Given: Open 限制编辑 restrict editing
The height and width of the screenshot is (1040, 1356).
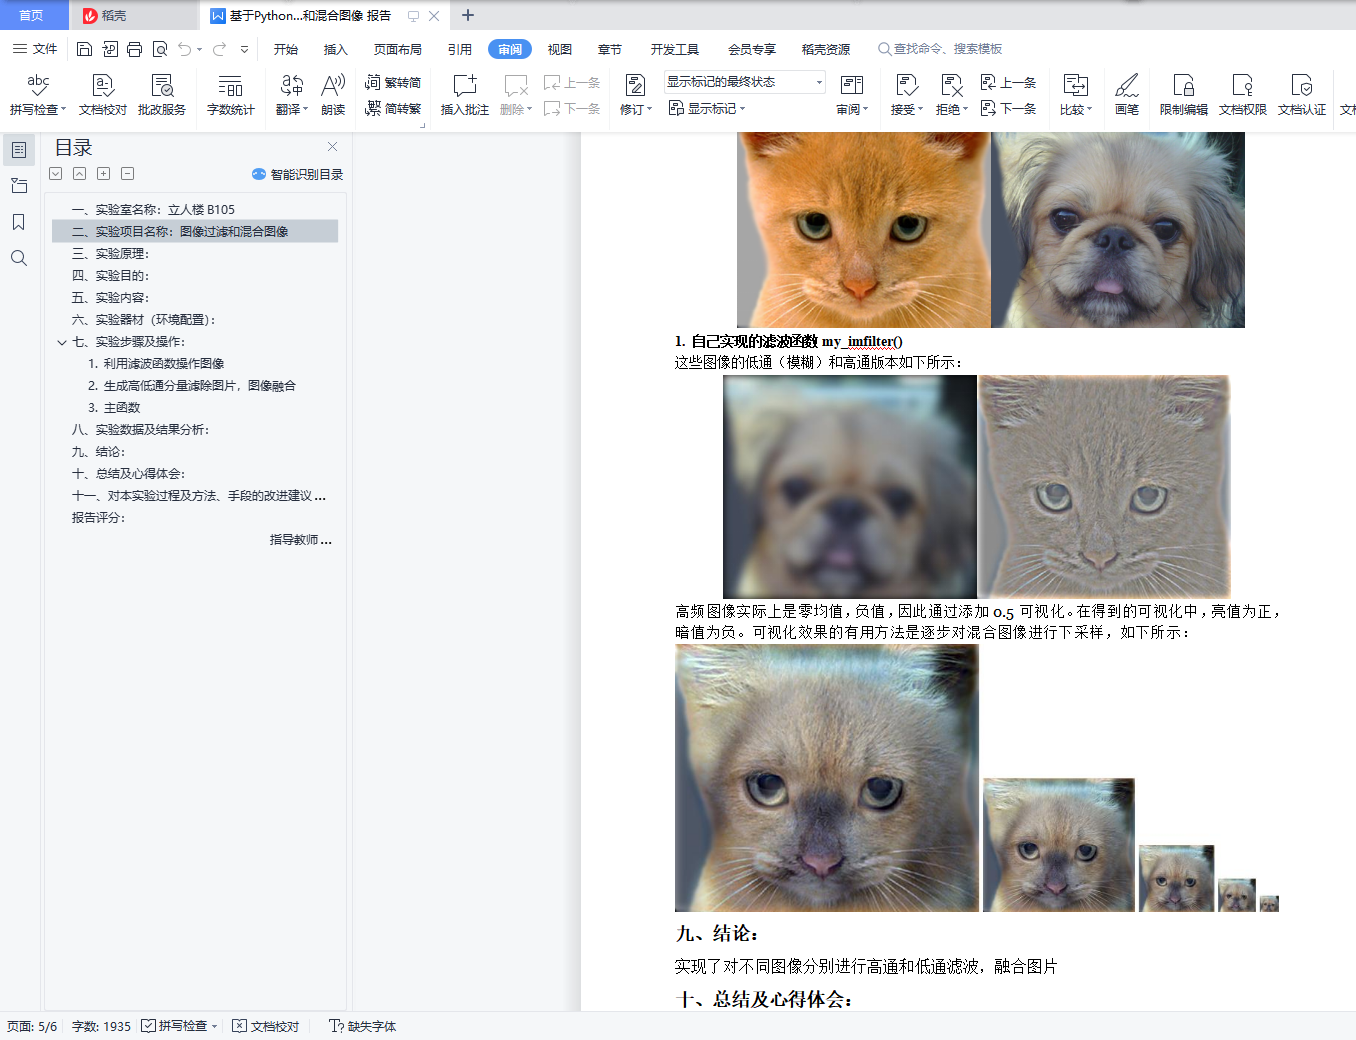Looking at the screenshot, I should (1184, 95).
